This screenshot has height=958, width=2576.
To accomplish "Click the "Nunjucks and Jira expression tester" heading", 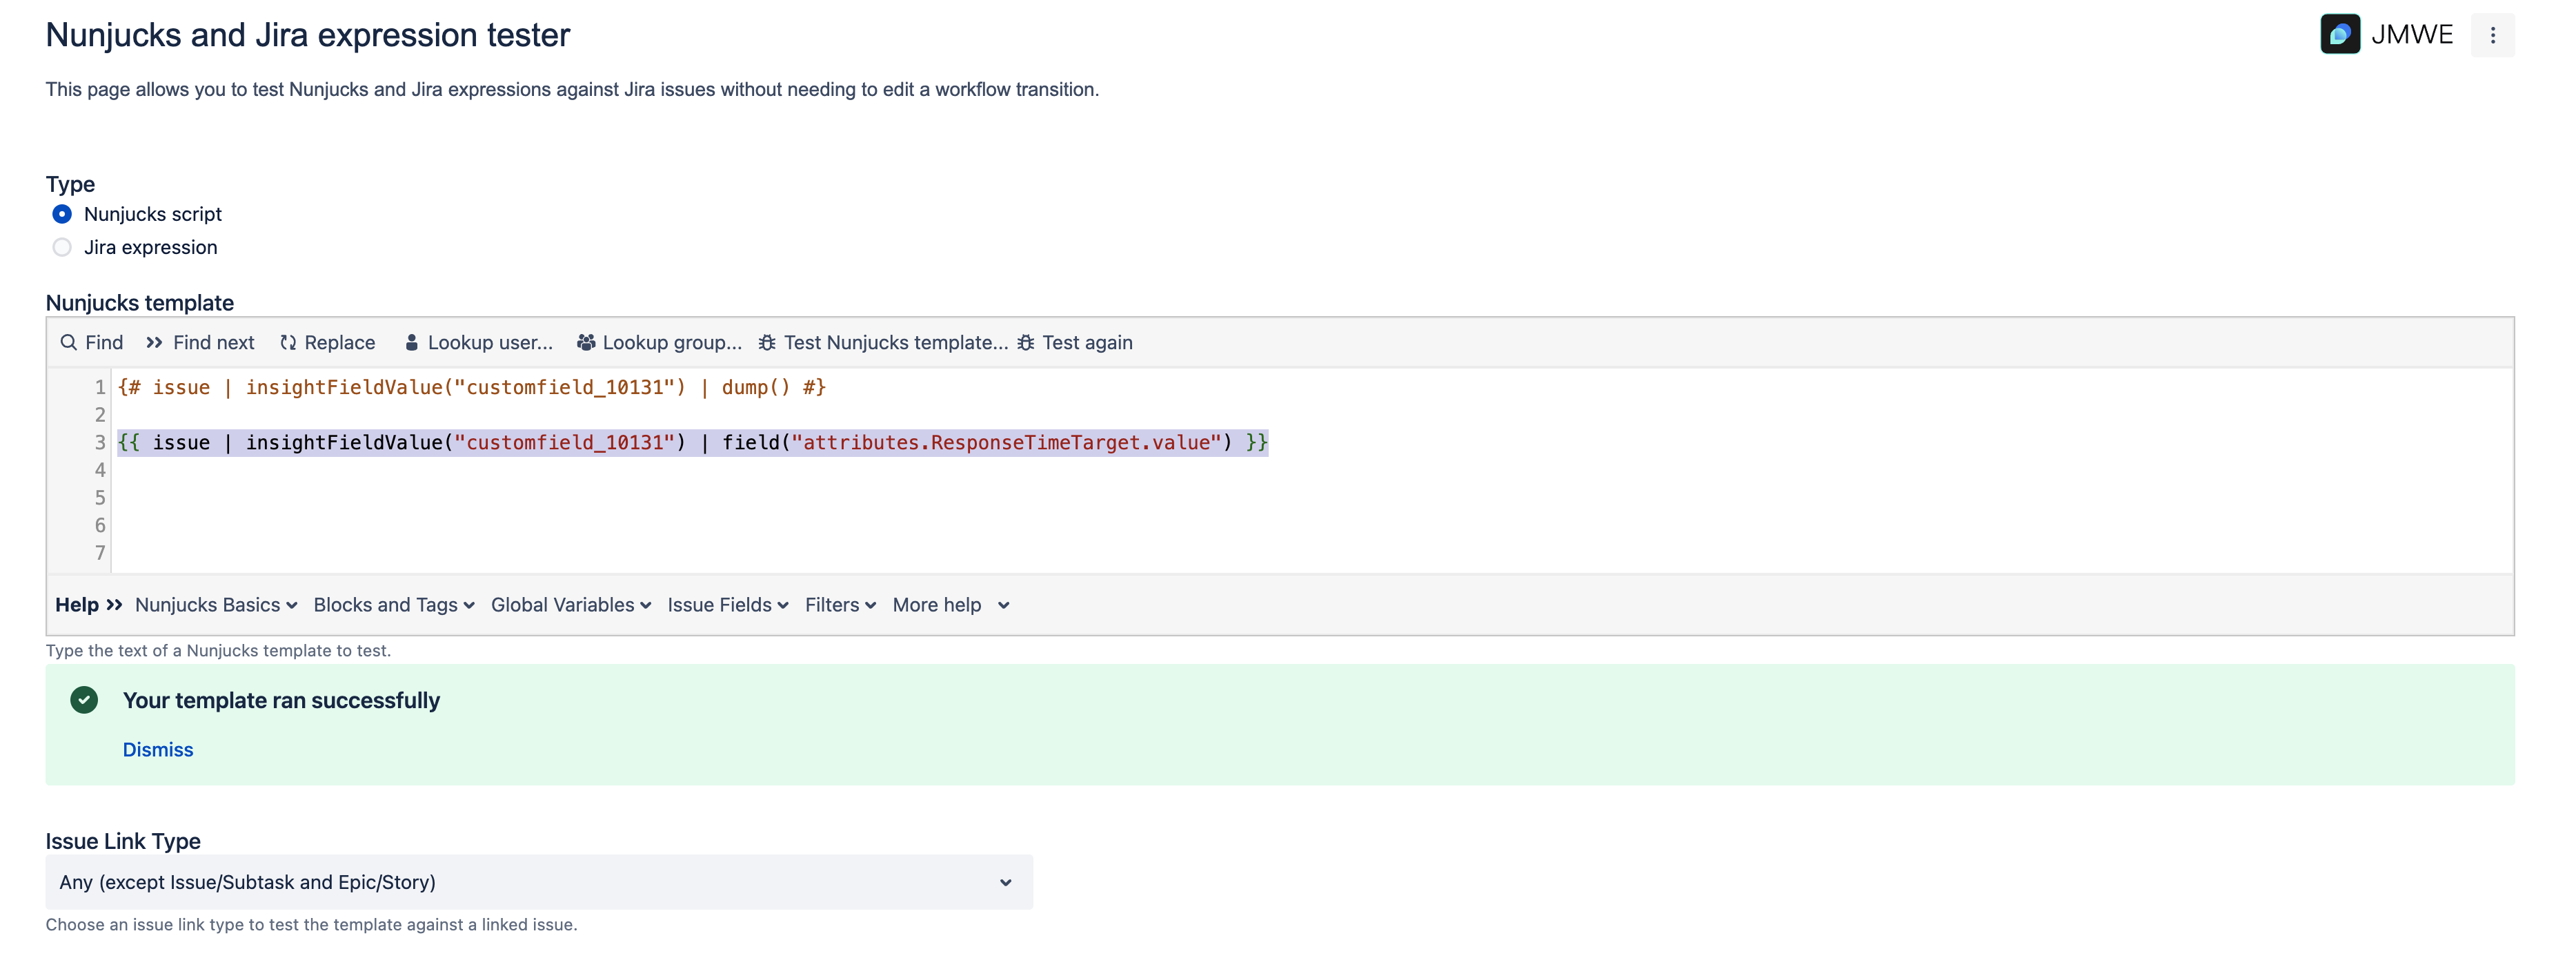I will (308, 35).
